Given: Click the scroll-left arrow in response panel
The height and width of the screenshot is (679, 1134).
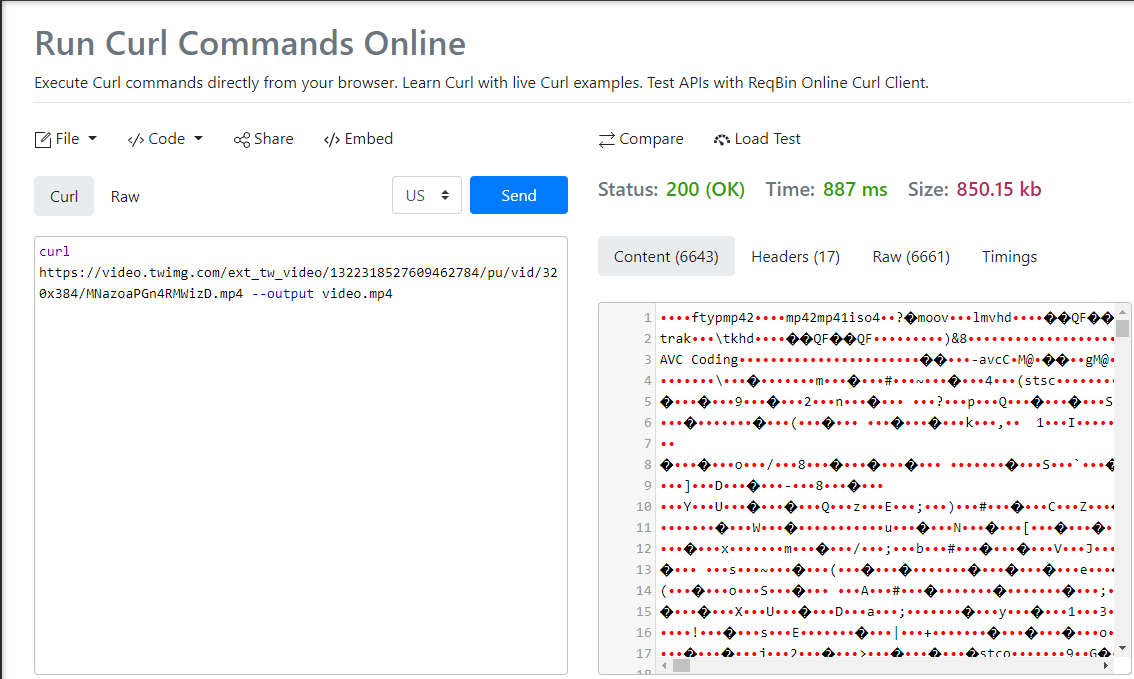Looking at the screenshot, I should tap(665, 665).
